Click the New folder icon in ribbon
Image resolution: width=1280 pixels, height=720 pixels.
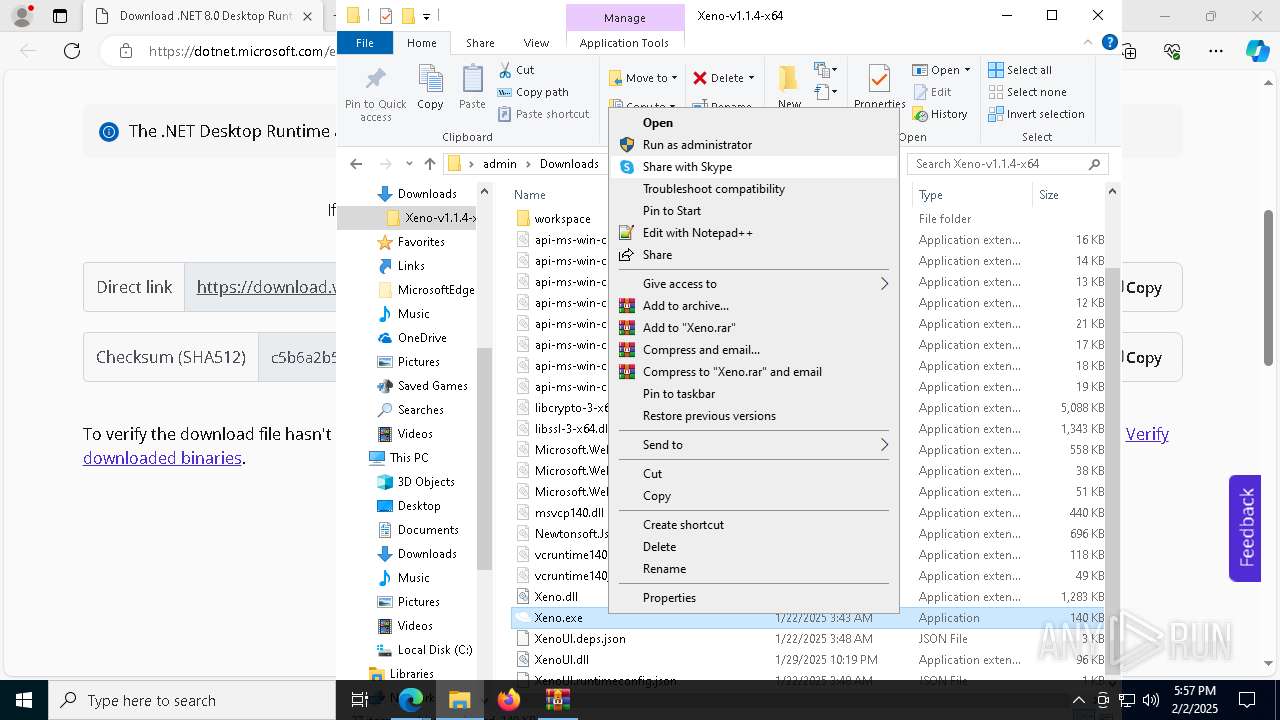(x=789, y=80)
